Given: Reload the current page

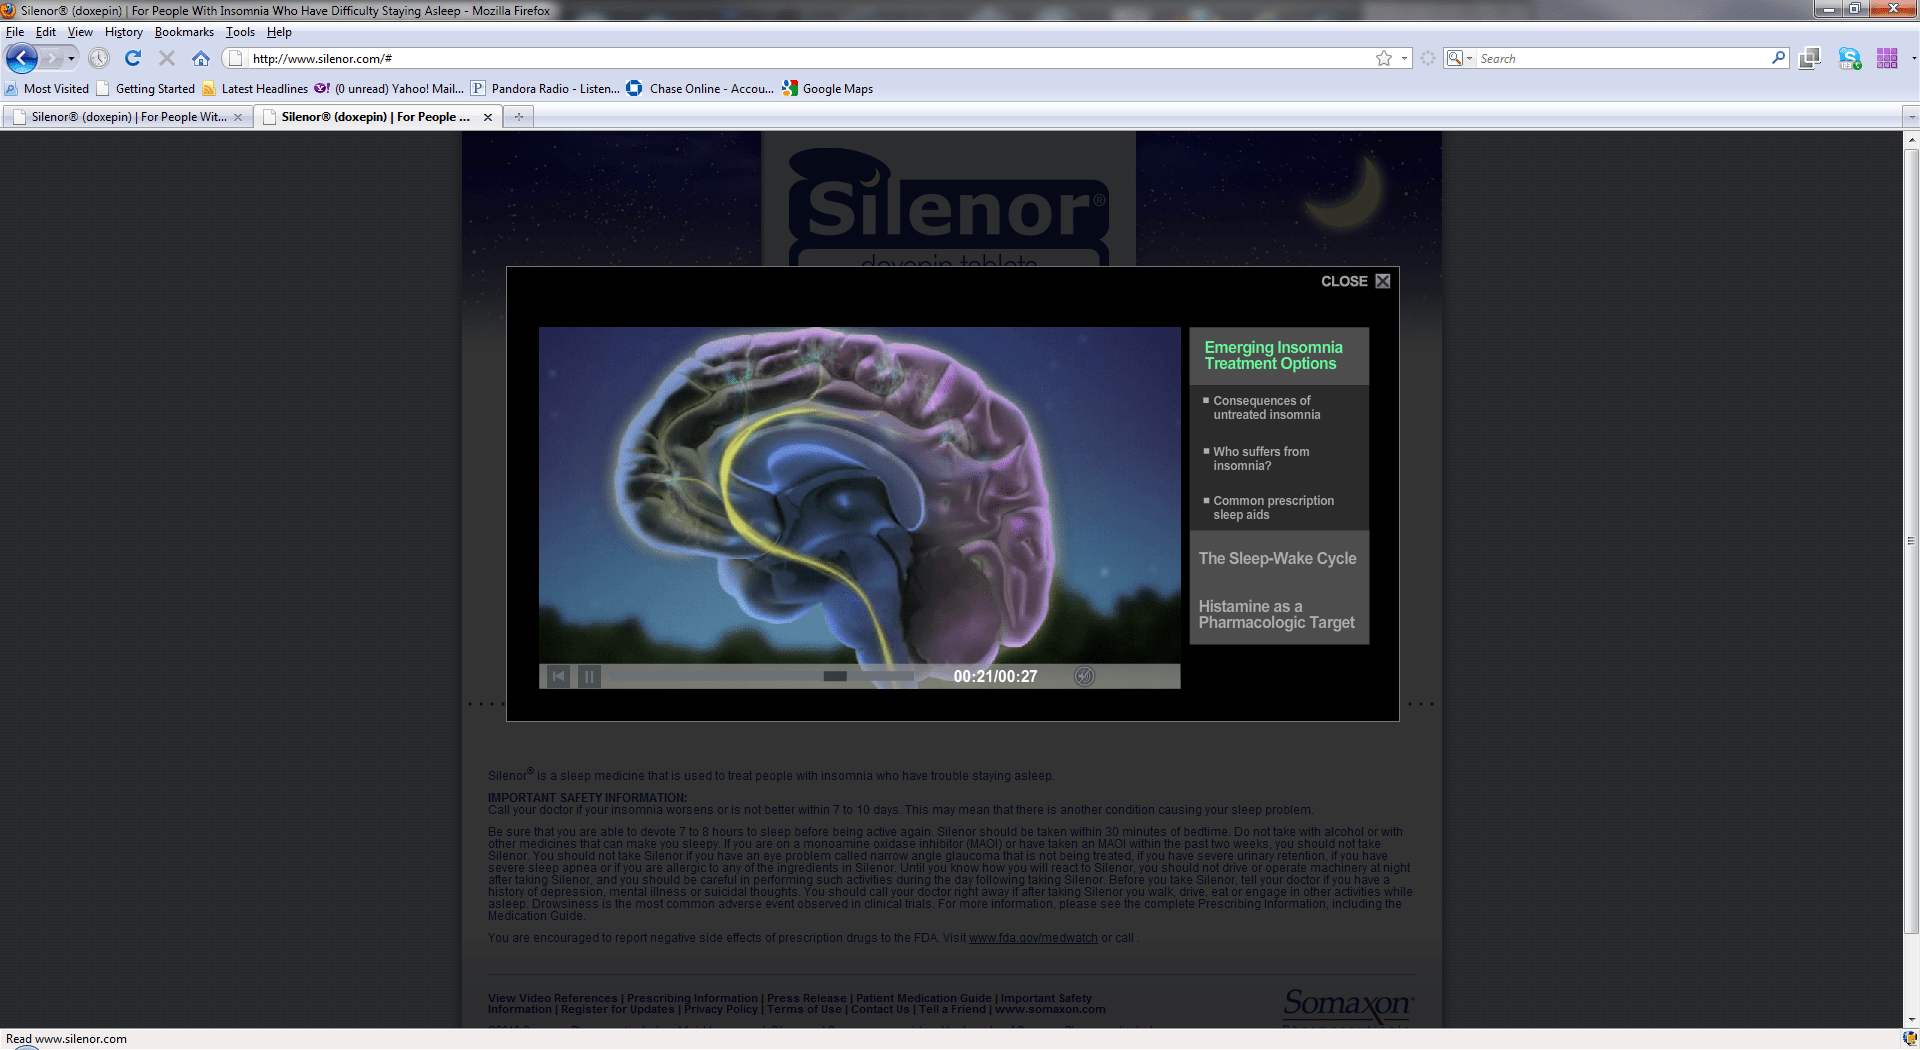Looking at the screenshot, I should click(133, 59).
